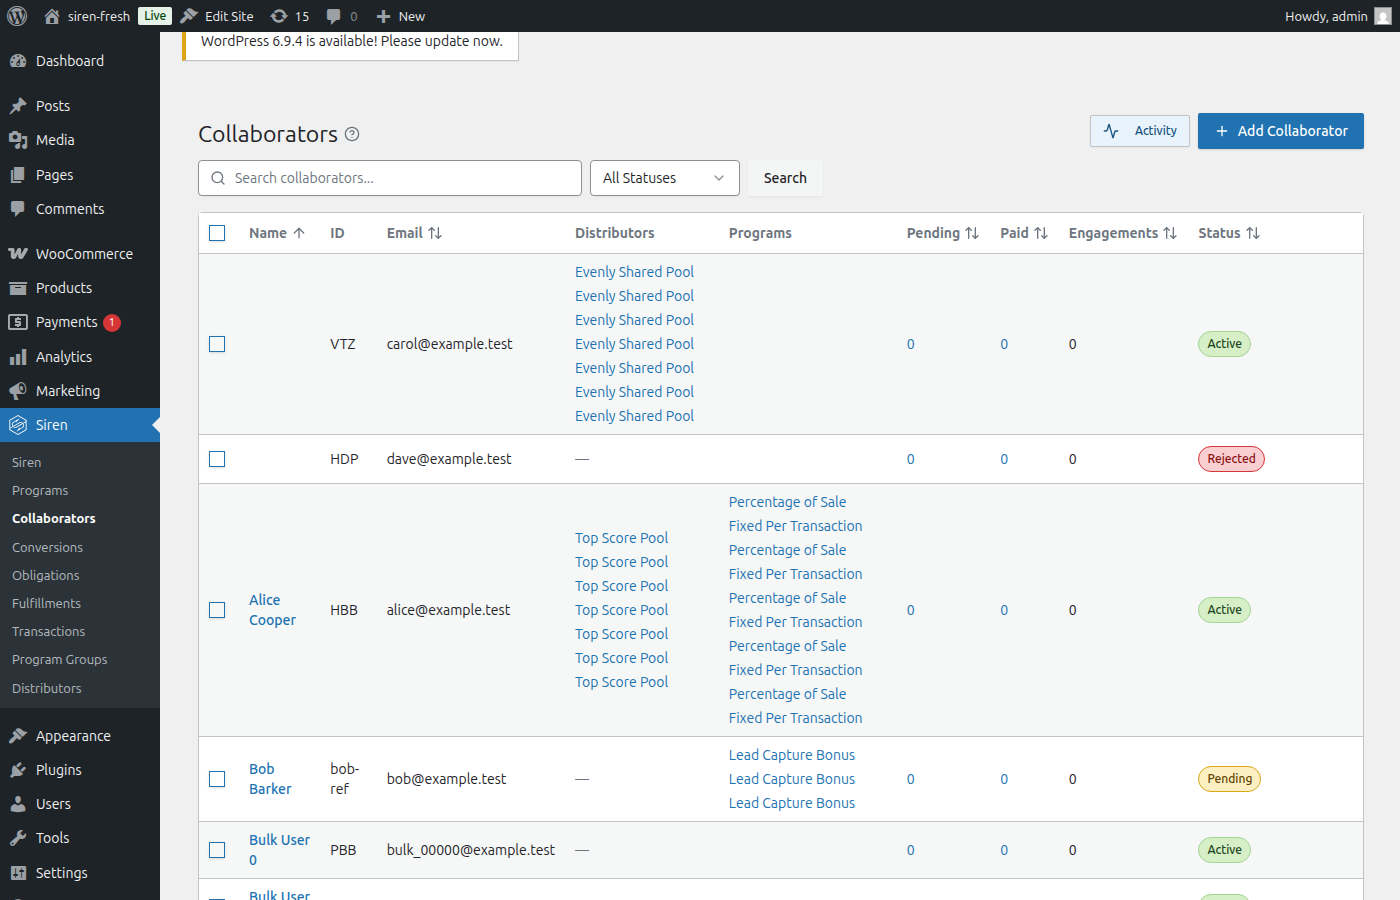The image size is (1400, 900).
Task: Click the Activity button
Action: [1140, 131]
